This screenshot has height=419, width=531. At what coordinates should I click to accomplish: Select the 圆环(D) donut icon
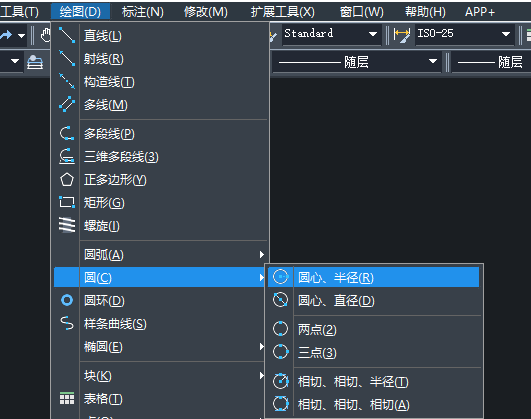point(67,300)
